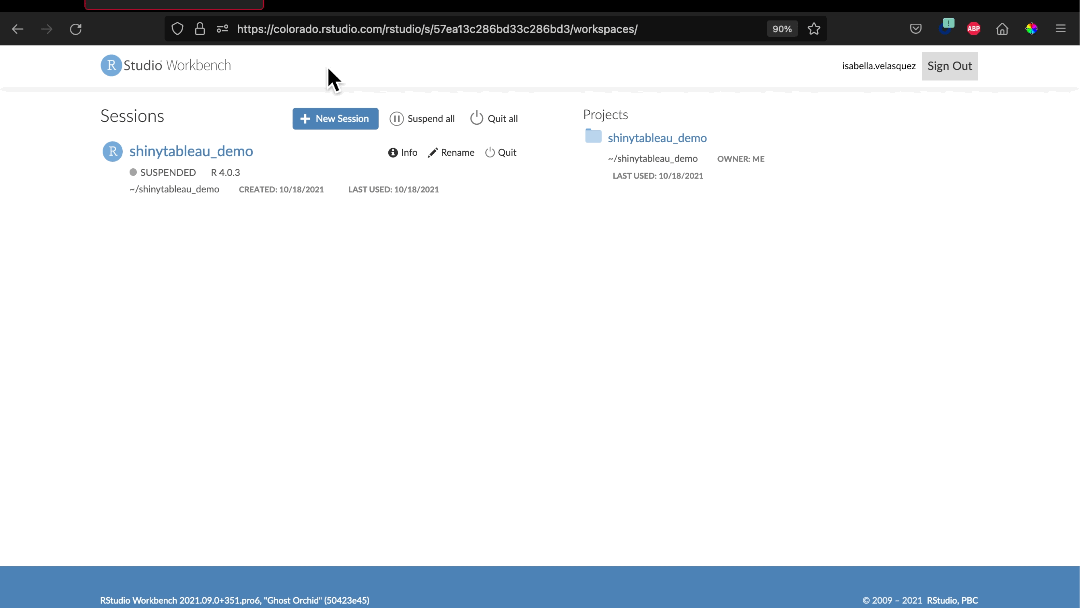Click the session's R avatar icon

112,151
